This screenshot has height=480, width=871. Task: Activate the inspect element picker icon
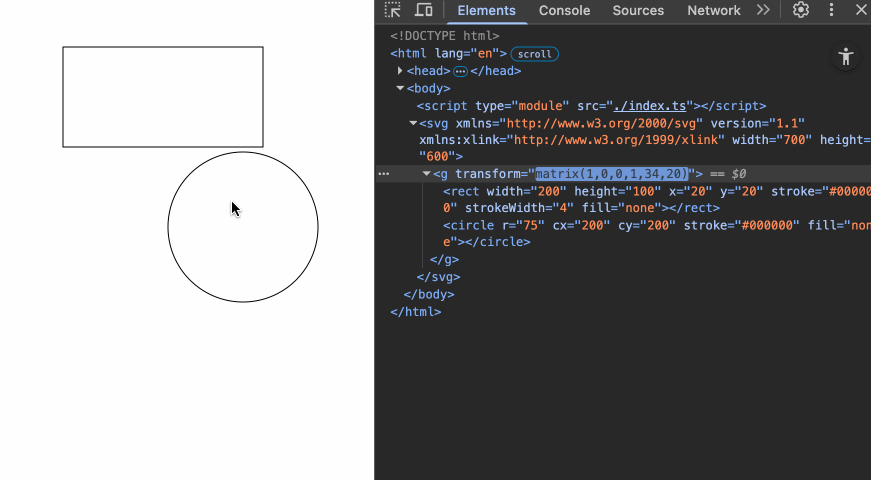click(x=393, y=10)
